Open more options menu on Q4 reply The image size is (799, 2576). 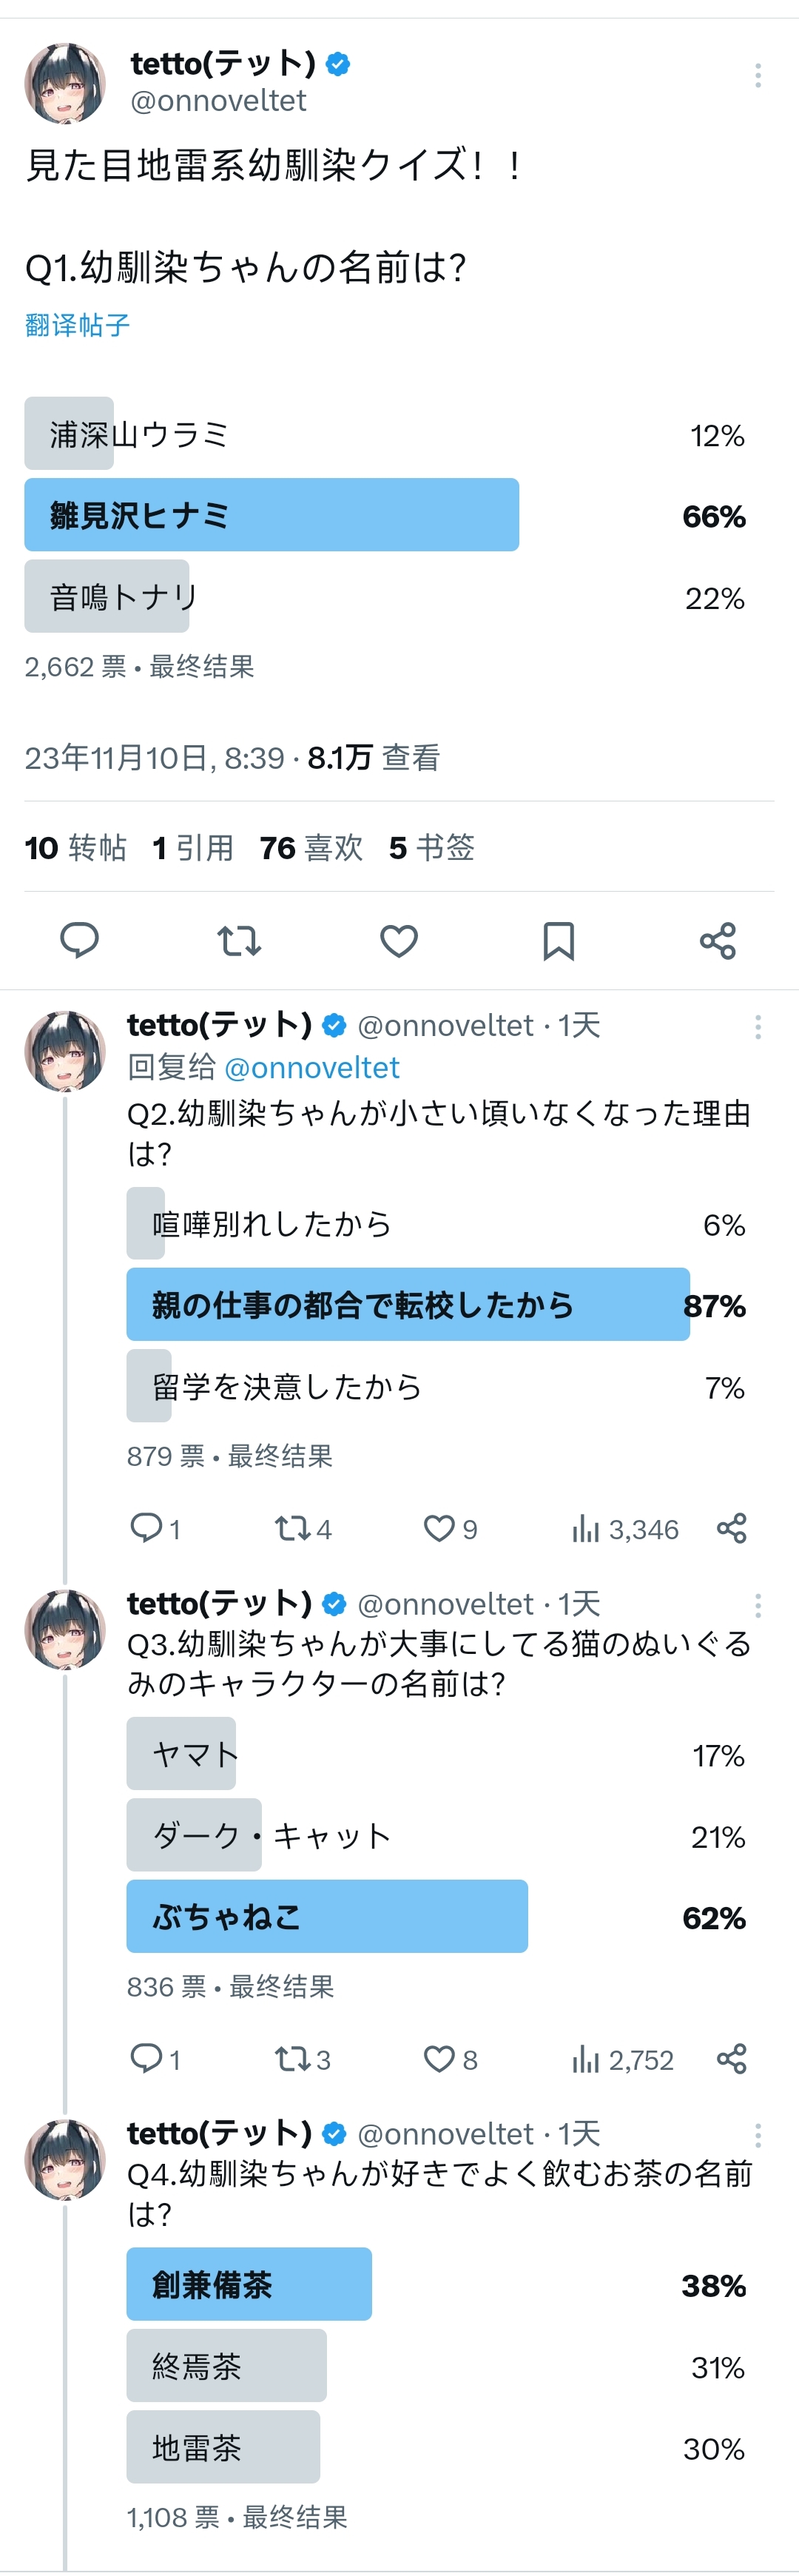tap(758, 2135)
